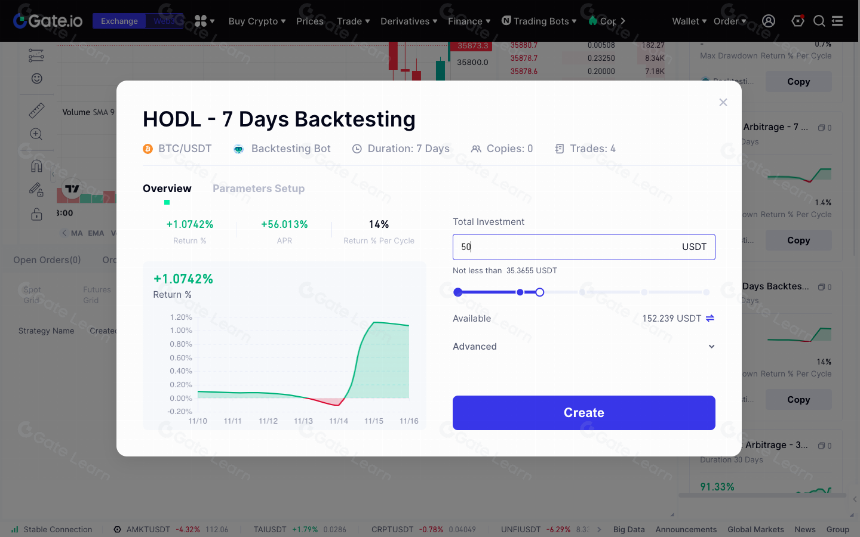Click the EMA indicator label below chart
Image resolution: width=860 pixels, height=537 pixels.
click(96, 233)
